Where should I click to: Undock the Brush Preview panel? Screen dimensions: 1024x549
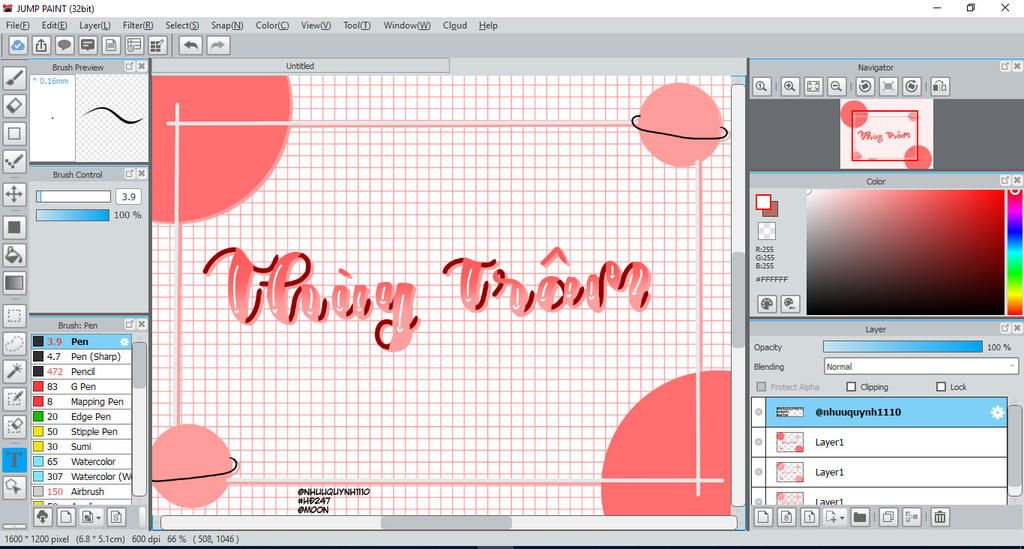[x=129, y=66]
